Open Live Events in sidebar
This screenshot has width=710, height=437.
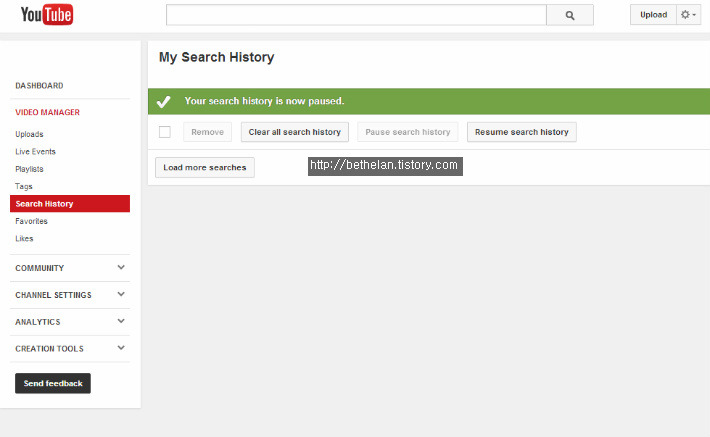pyautogui.click(x=35, y=151)
